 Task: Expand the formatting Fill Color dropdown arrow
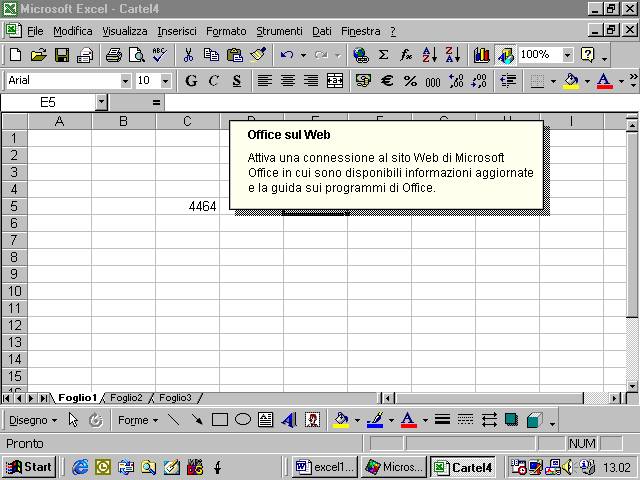click(x=587, y=81)
